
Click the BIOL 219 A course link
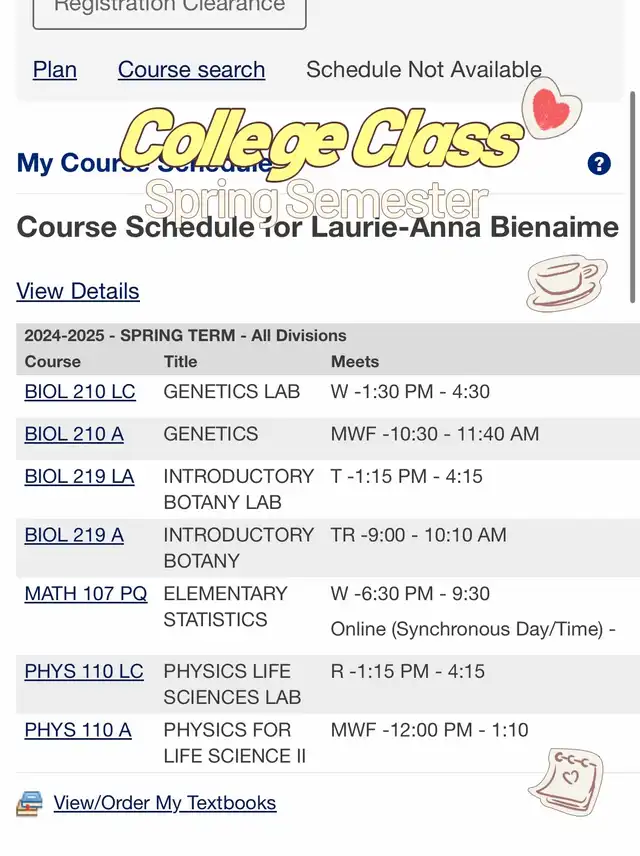[74, 535]
